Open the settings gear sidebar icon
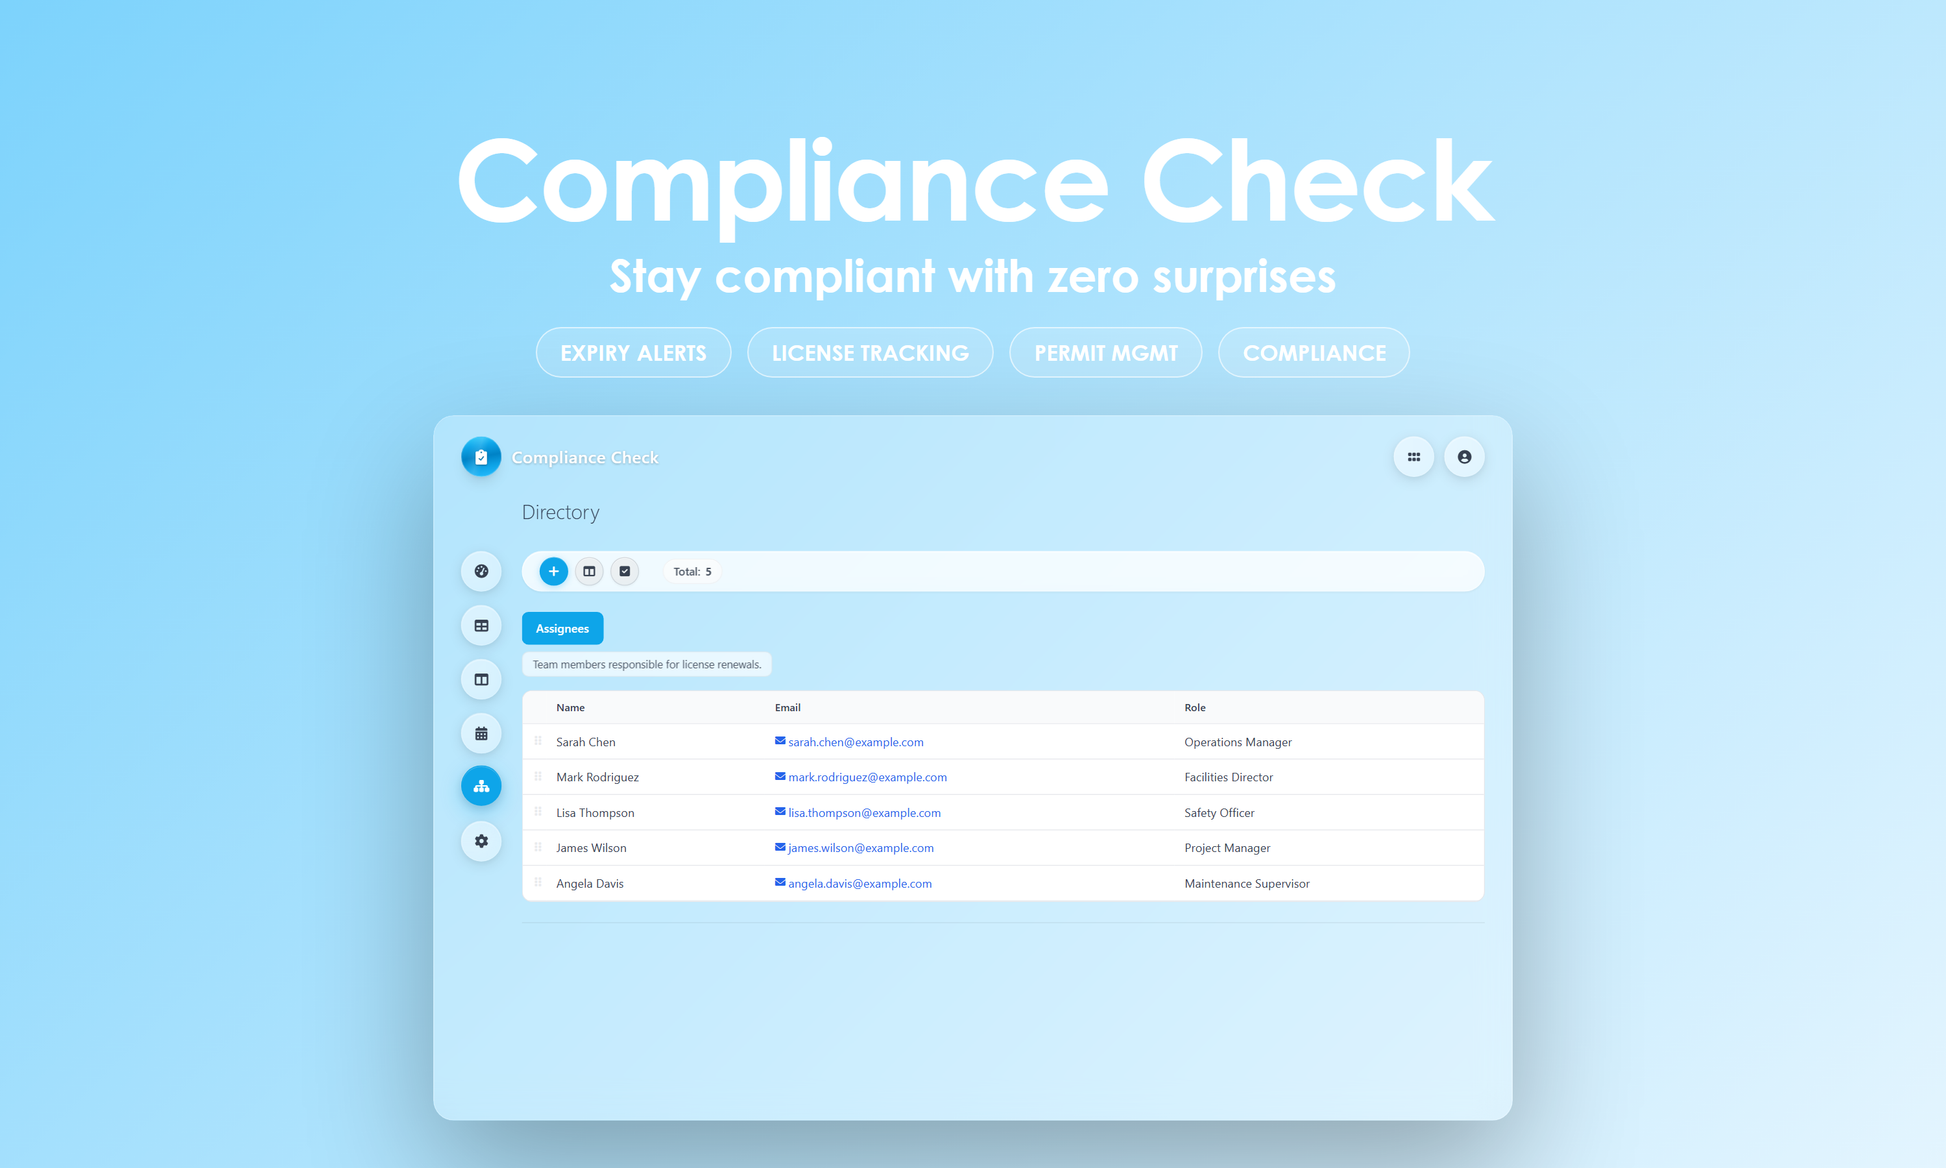 (x=481, y=841)
